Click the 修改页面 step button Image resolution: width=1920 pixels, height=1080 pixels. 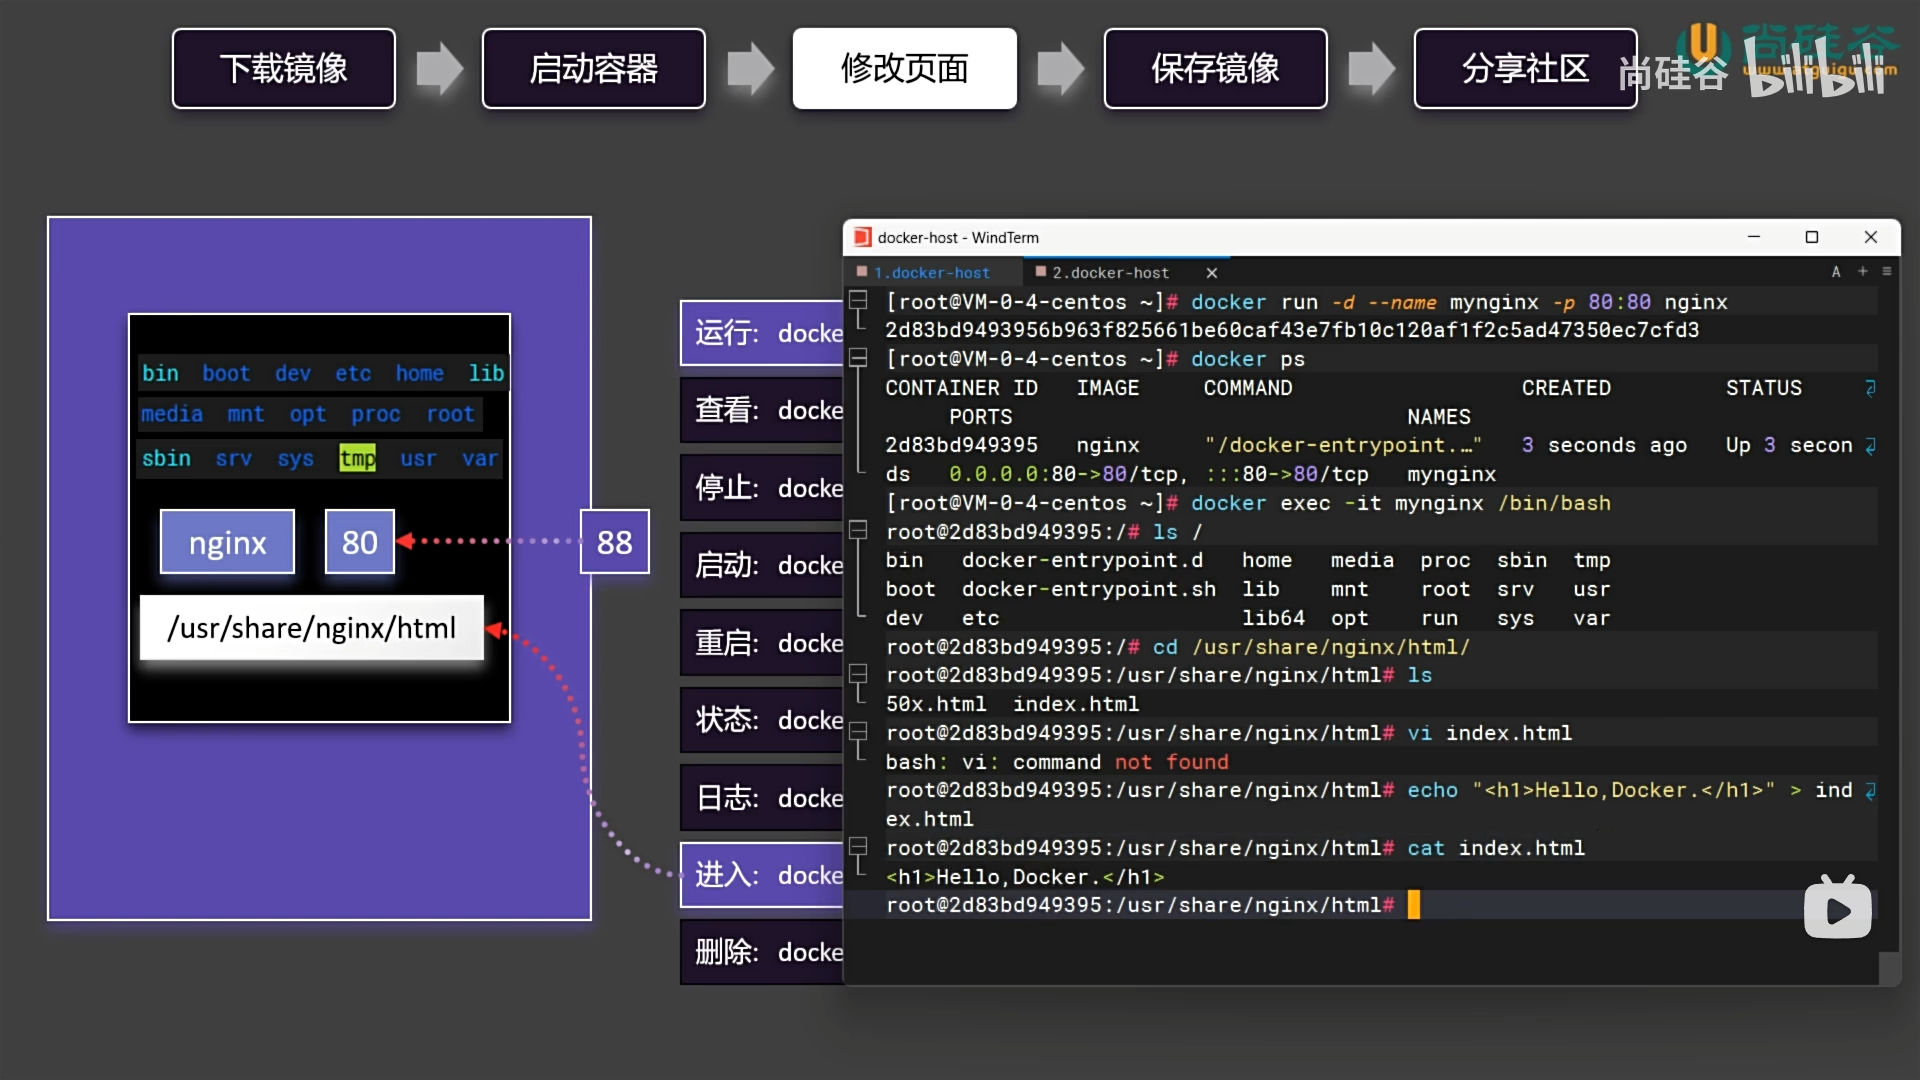904,68
